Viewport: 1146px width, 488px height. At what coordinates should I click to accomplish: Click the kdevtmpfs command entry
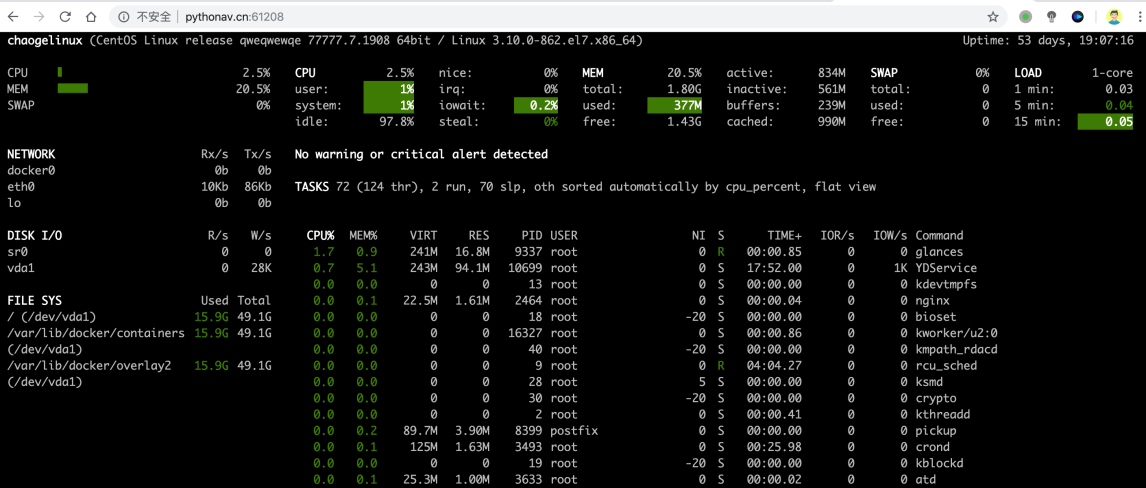[x=946, y=284]
